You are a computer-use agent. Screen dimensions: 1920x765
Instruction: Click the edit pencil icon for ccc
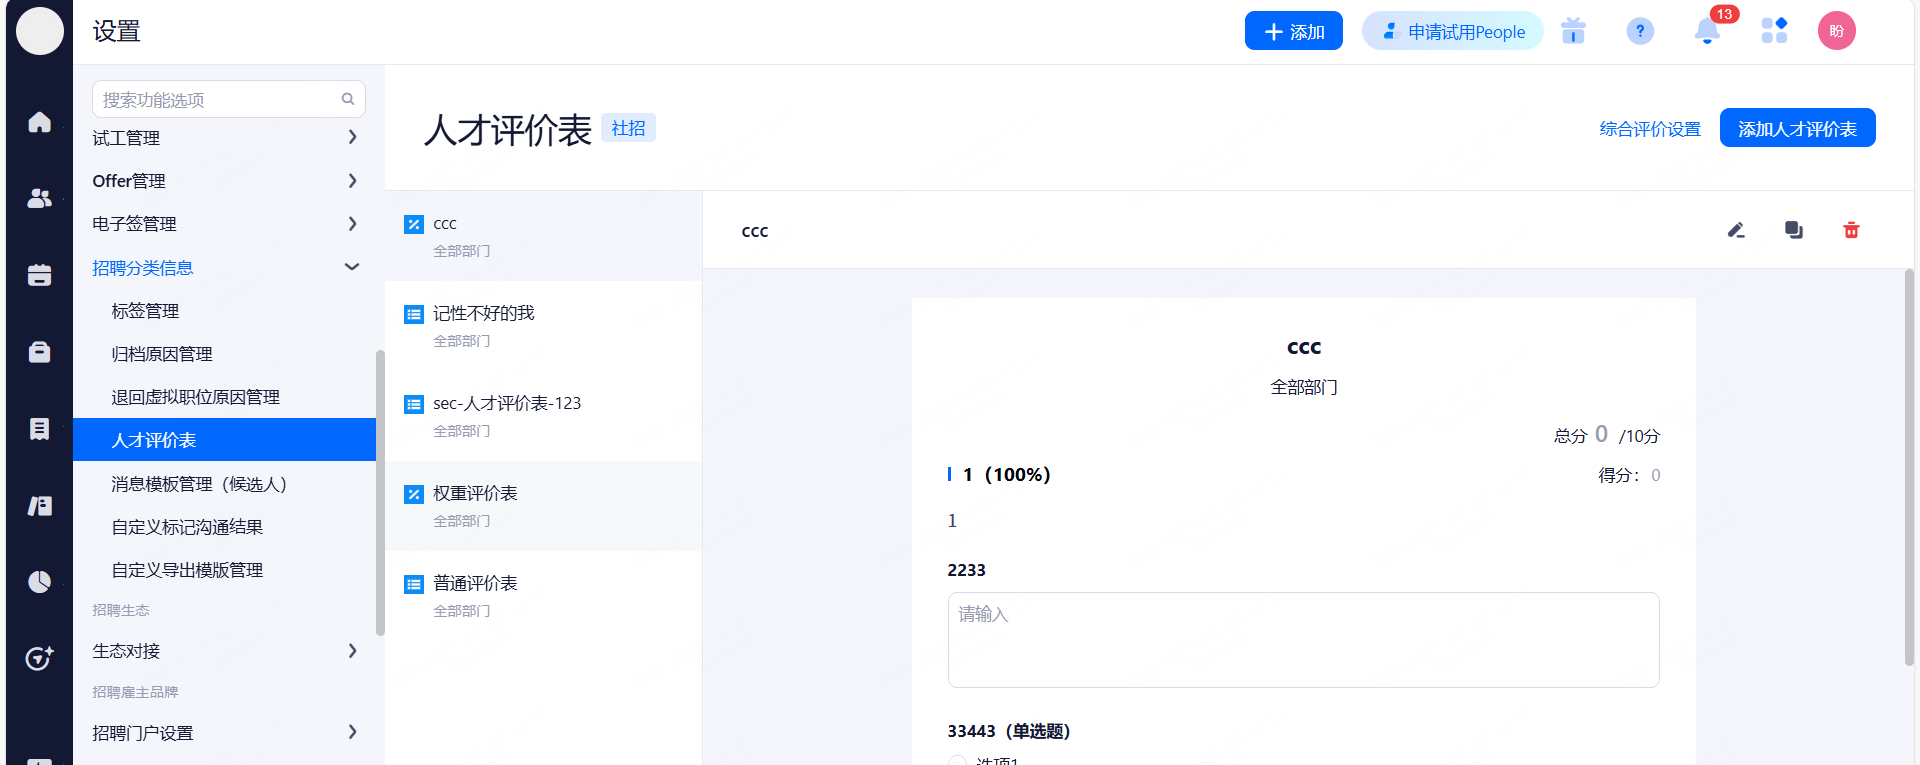pos(1736,230)
